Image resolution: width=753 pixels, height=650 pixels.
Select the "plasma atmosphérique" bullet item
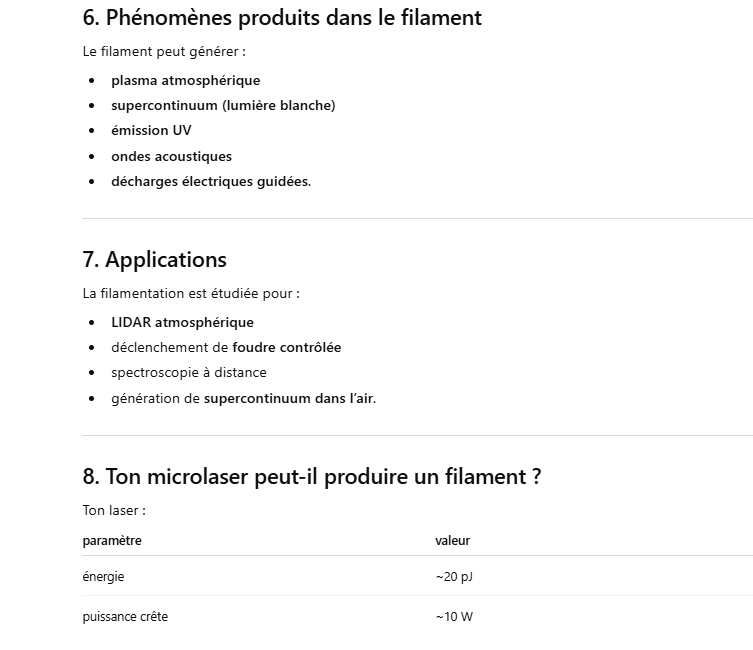click(185, 80)
